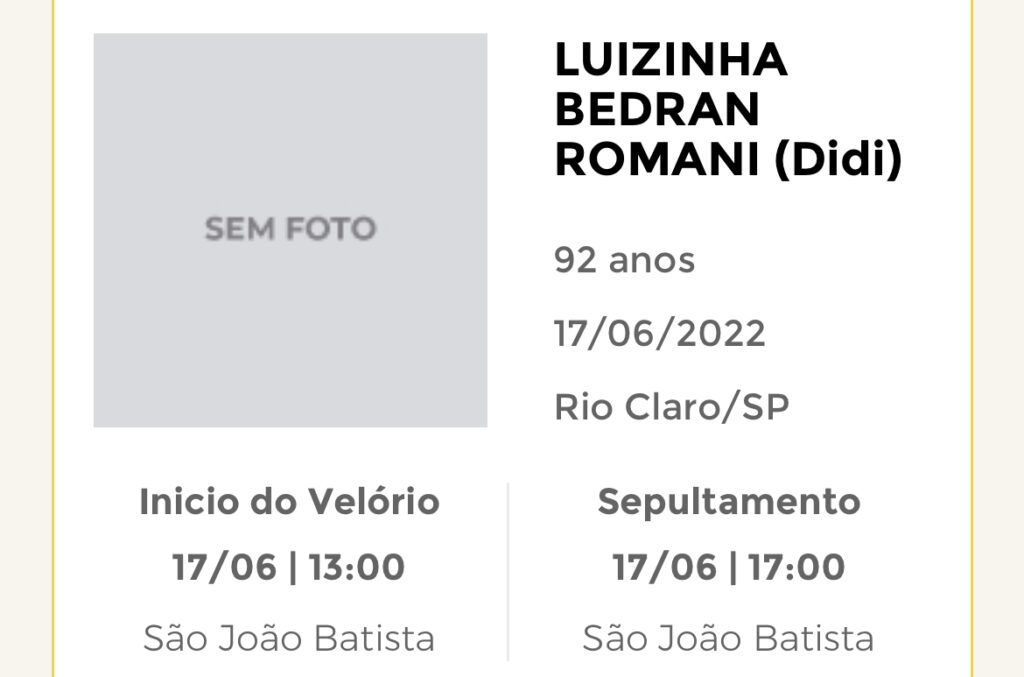1024x677 pixels.
Task: Click the sepultamento time 17/06 | 17:00
Action: (x=729, y=567)
